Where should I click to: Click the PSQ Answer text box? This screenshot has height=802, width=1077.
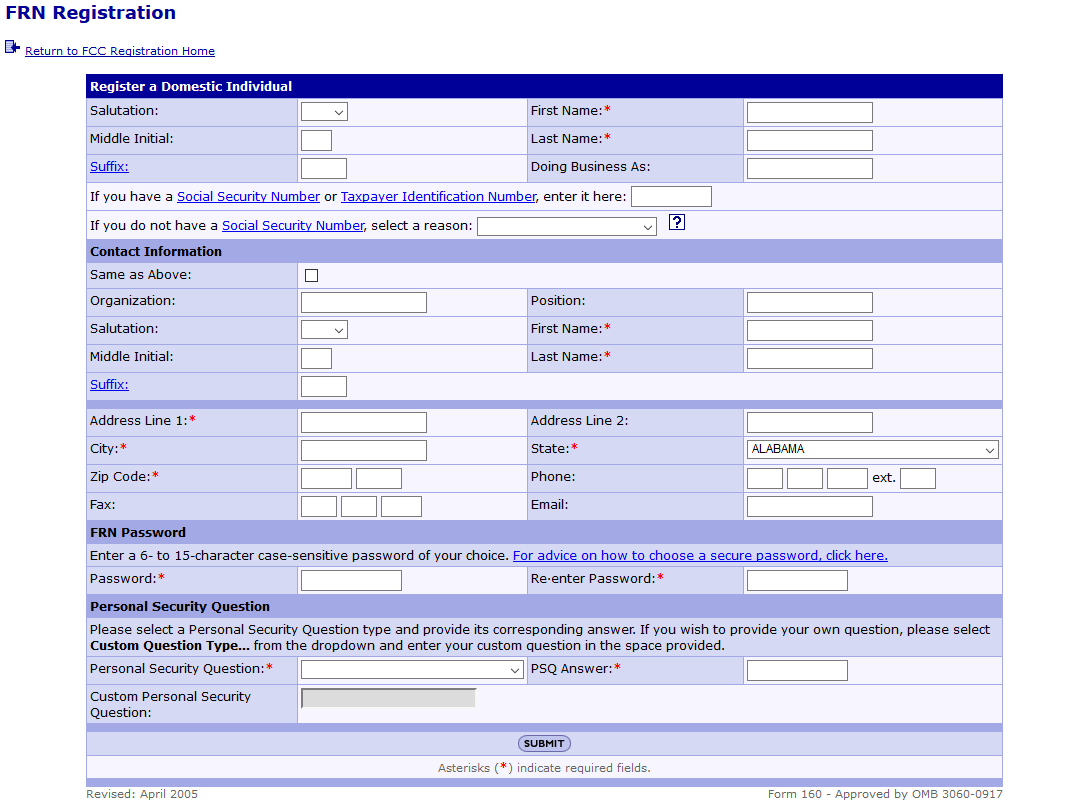point(796,670)
